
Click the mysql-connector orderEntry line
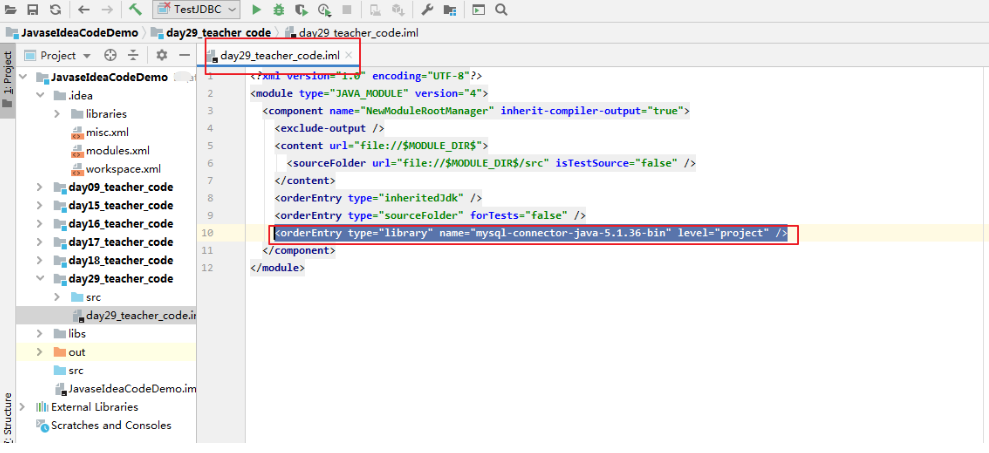(x=531, y=233)
